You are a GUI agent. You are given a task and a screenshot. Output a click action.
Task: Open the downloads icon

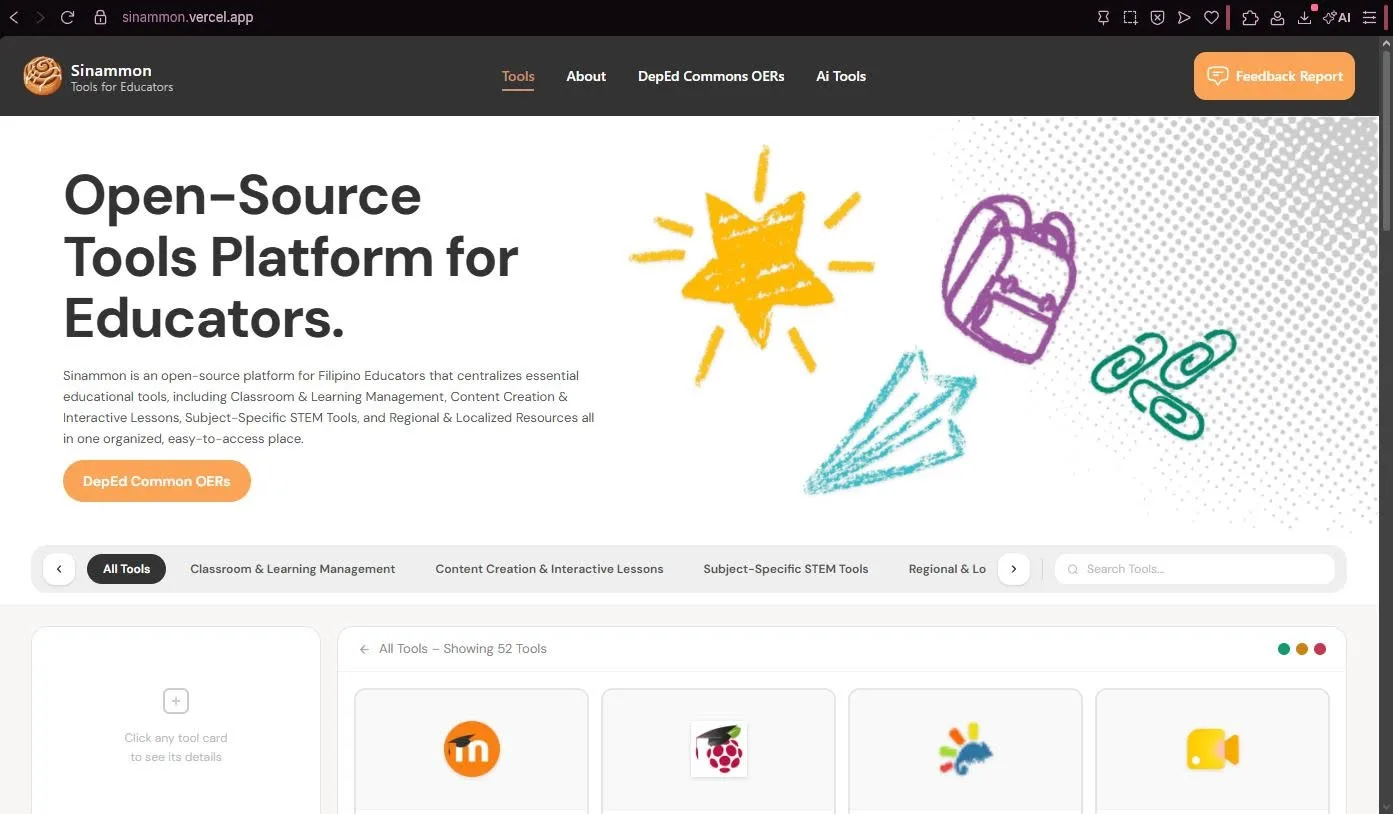click(x=1304, y=17)
